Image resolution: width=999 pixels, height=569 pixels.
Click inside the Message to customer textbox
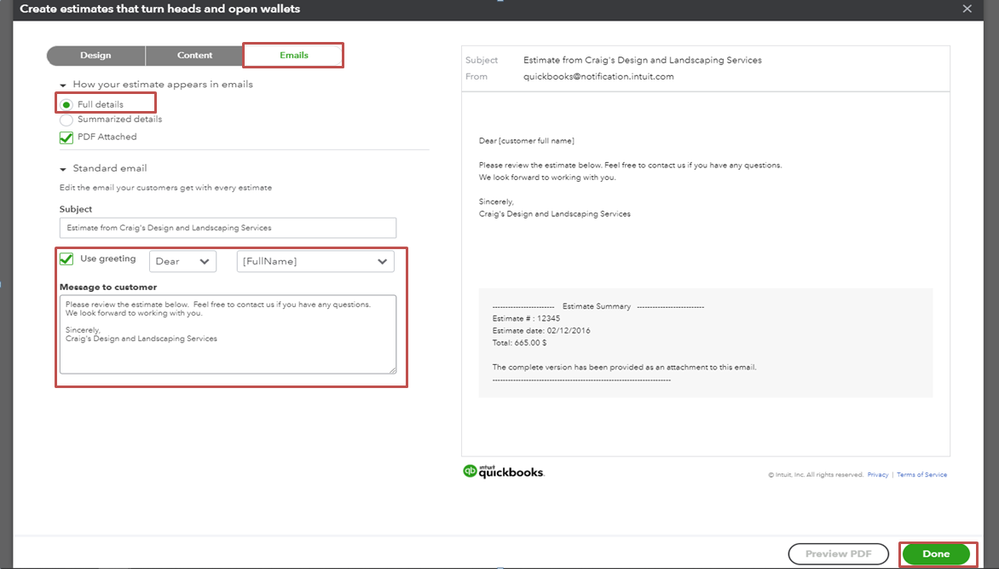pyautogui.click(x=227, y=334)
